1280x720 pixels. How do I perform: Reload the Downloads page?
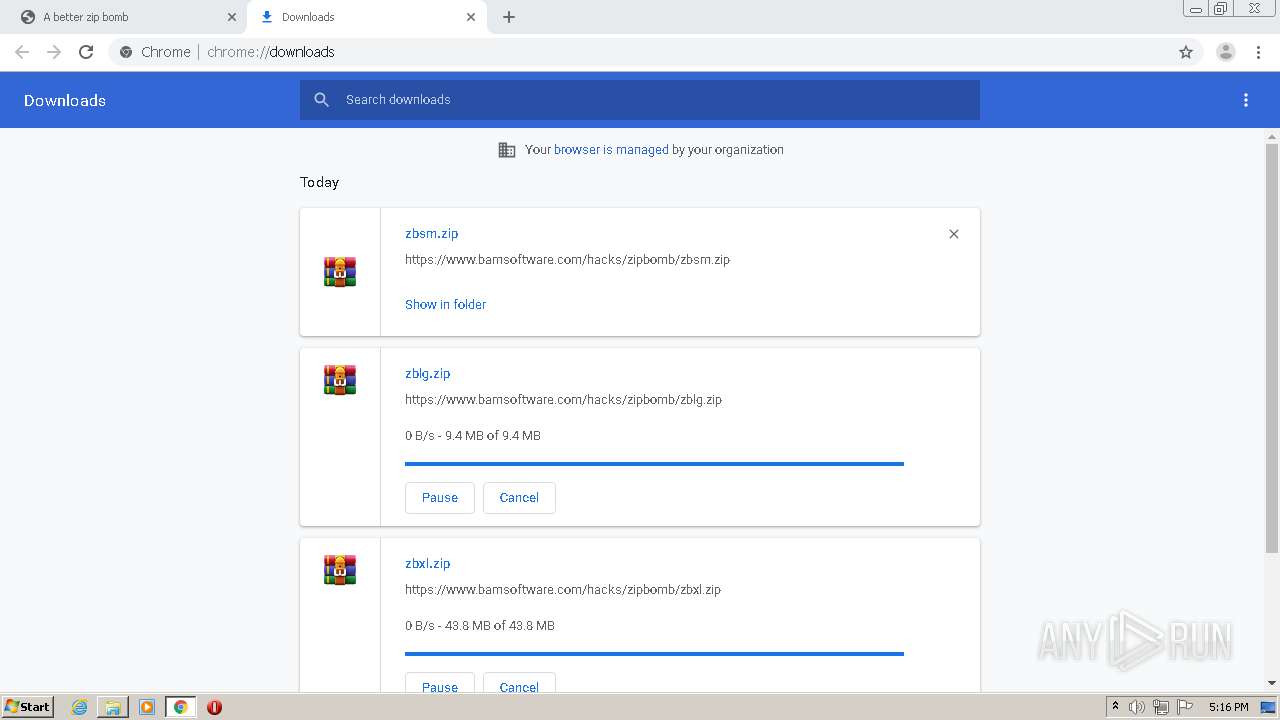(x=86, y=52)
